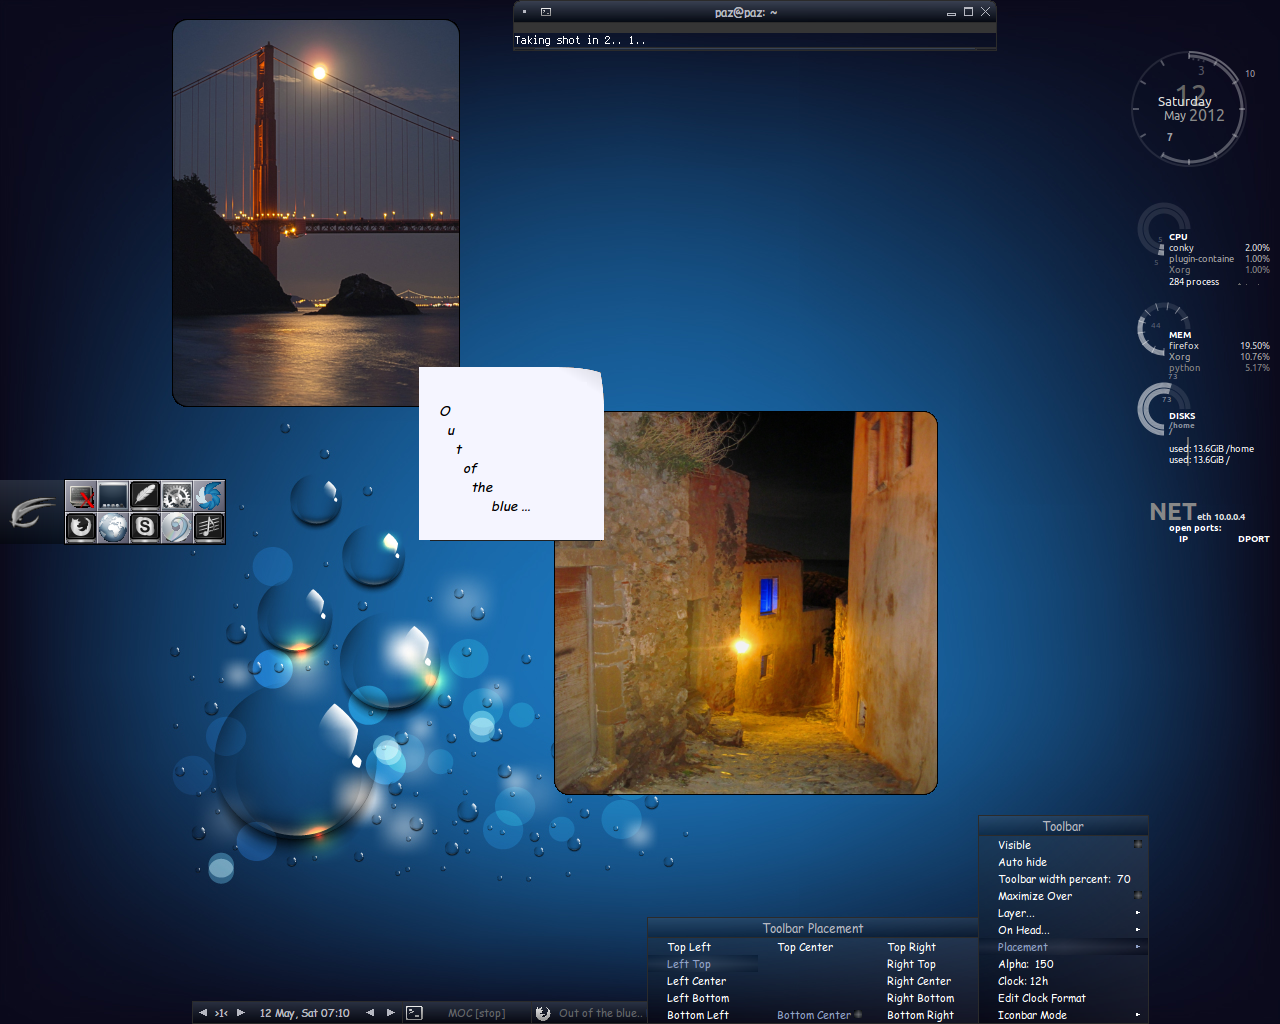The width and height of the screenshot is (1280, 1024).
Task: Choose Bottom Right placement option
Action: pos(922,1015)
